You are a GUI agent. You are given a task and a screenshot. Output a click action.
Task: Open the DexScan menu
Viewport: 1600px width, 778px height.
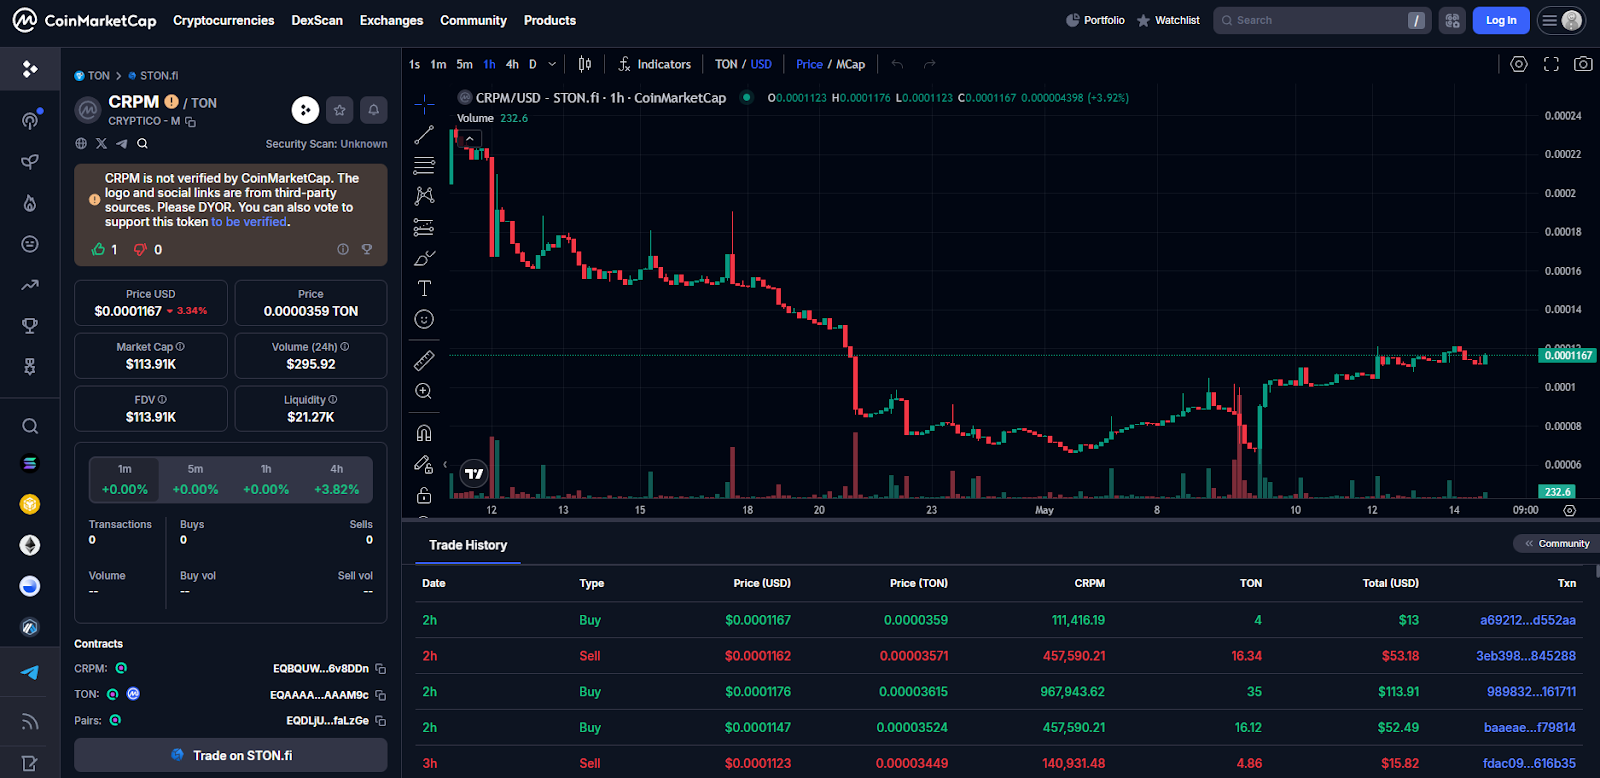point(317,20)
